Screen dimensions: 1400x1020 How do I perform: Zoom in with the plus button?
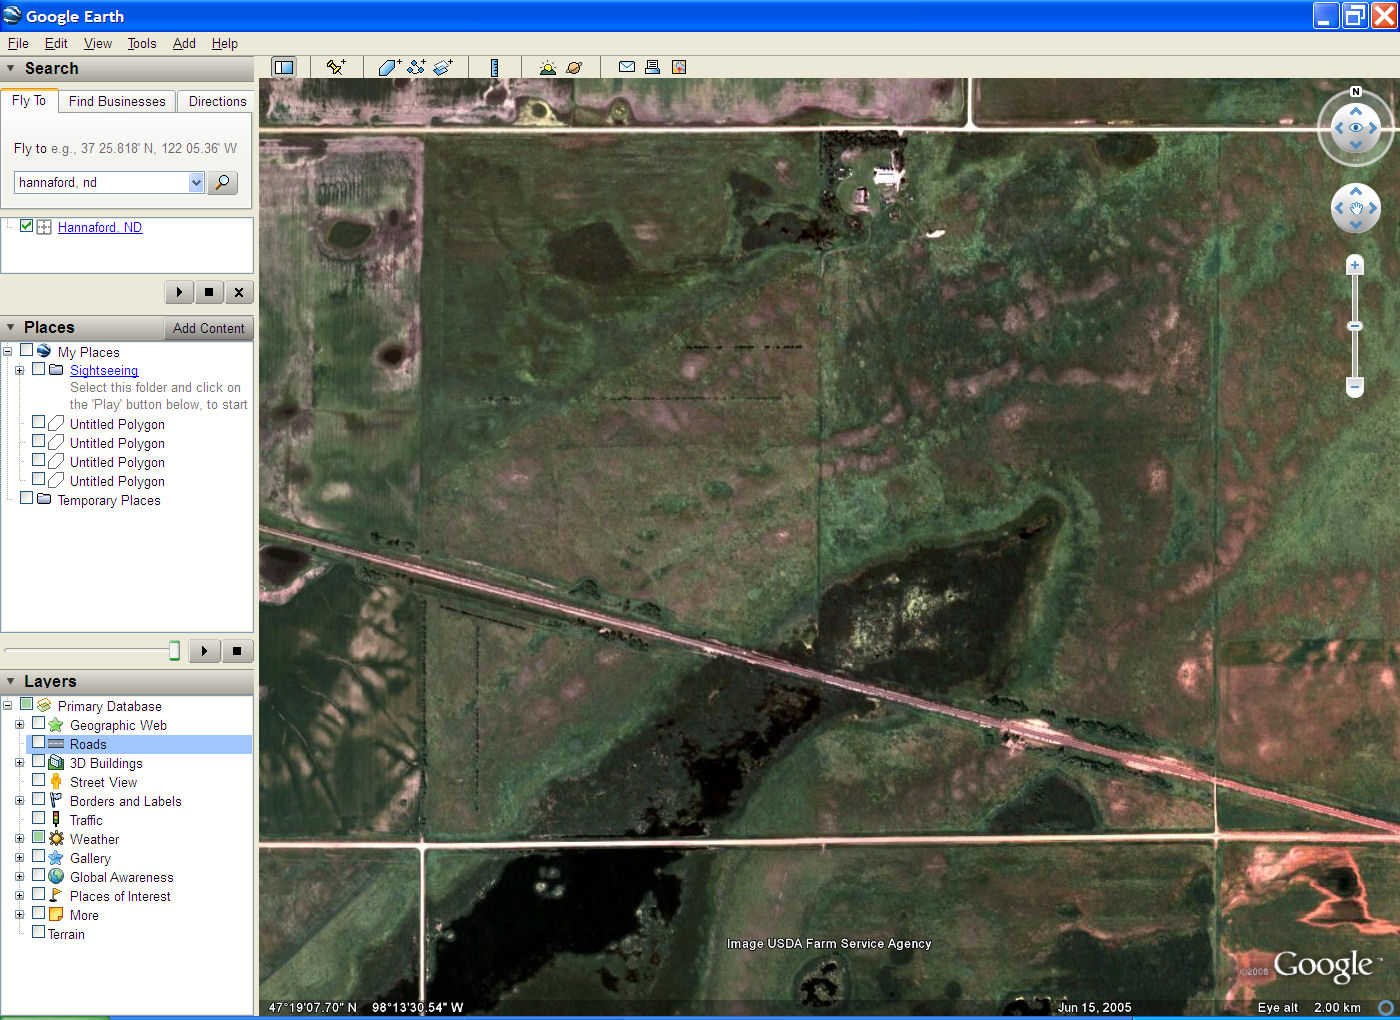click(x=1355, y=265)
